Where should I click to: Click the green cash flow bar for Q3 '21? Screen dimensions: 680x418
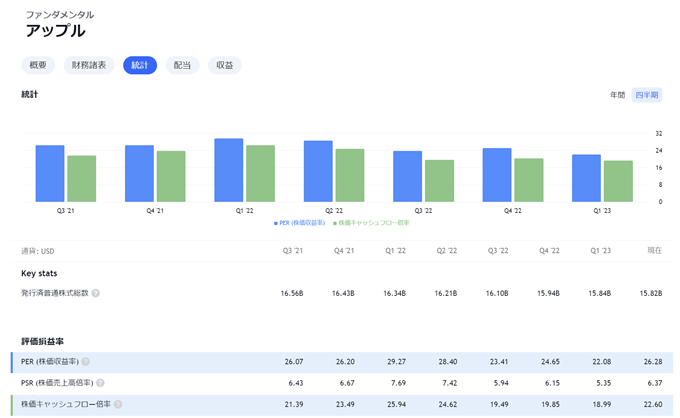click(82, 179)
